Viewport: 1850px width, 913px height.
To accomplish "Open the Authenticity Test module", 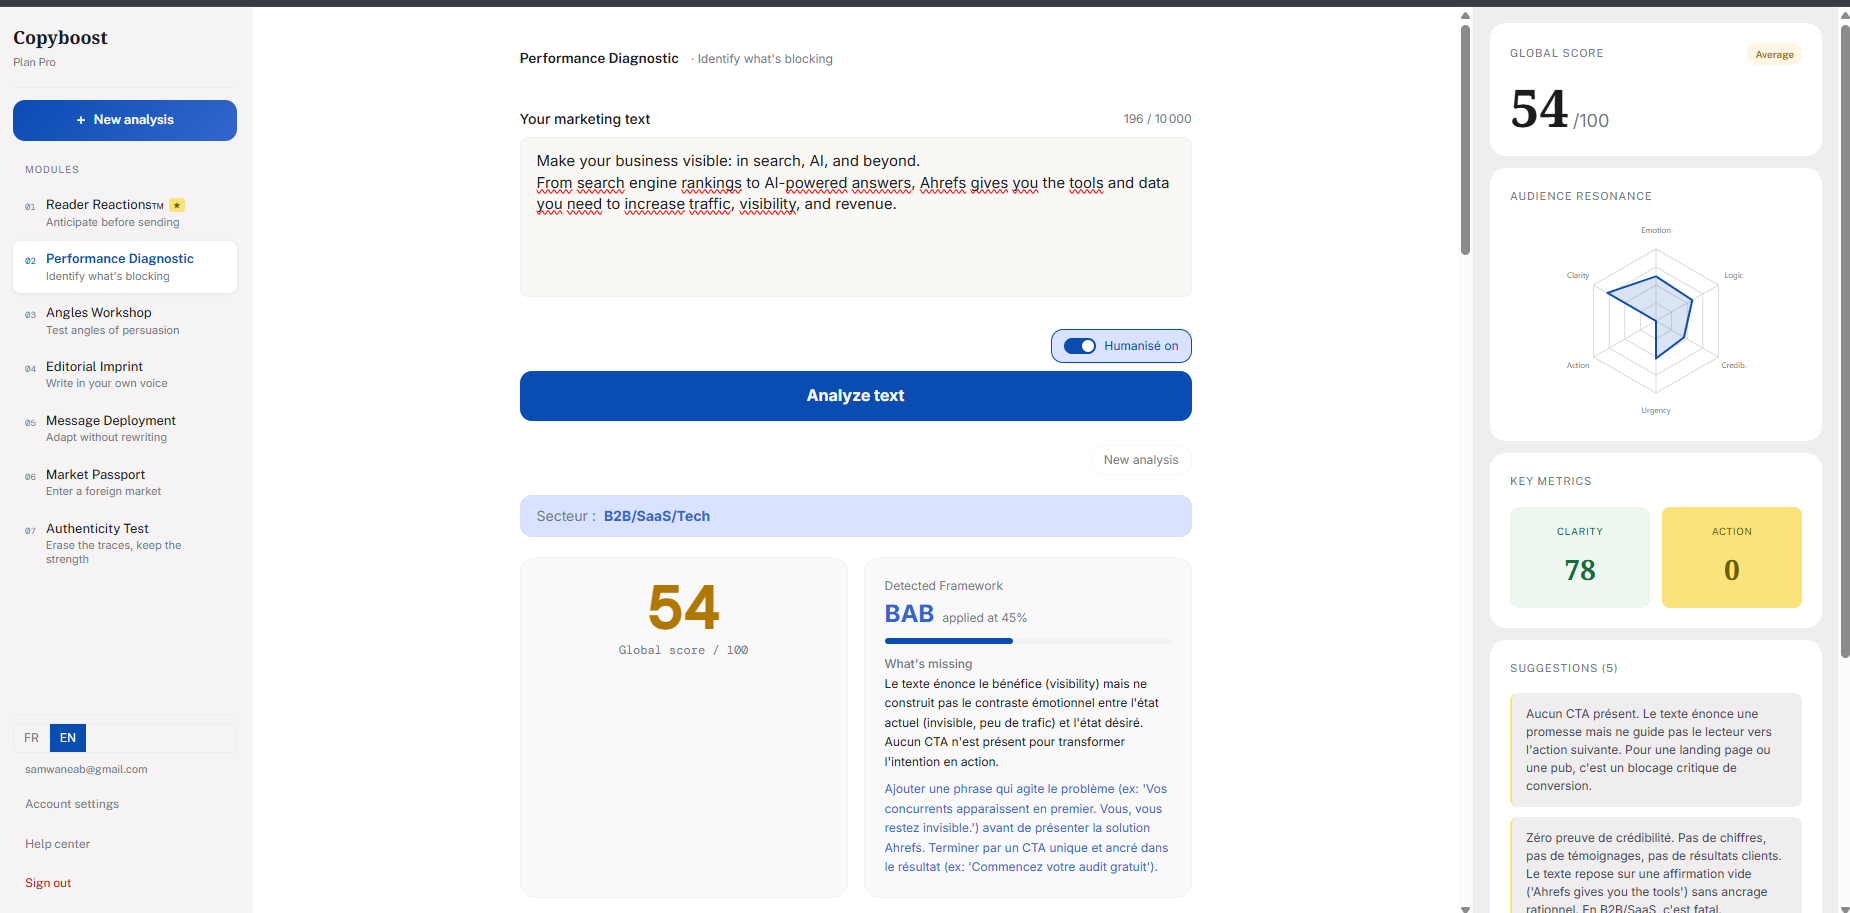I will click(125, 543).
